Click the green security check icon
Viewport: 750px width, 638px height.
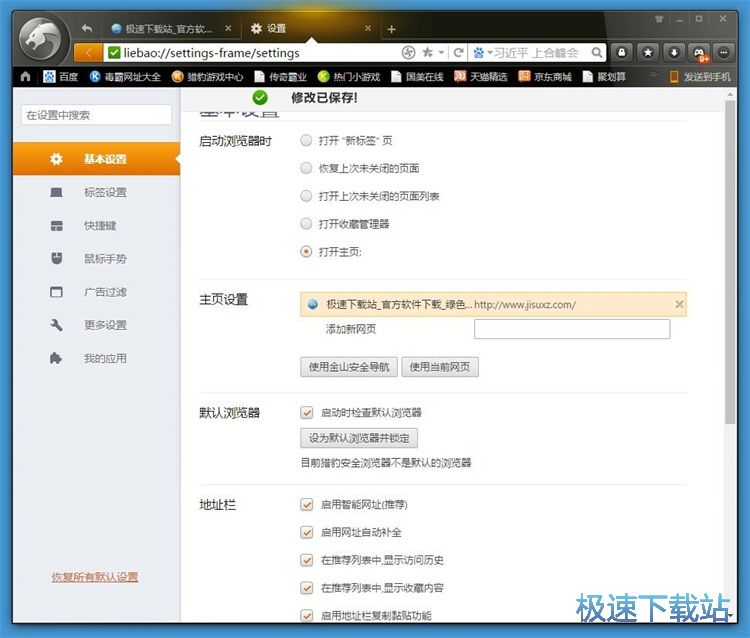pyautogui.click(x=114, y=53)
